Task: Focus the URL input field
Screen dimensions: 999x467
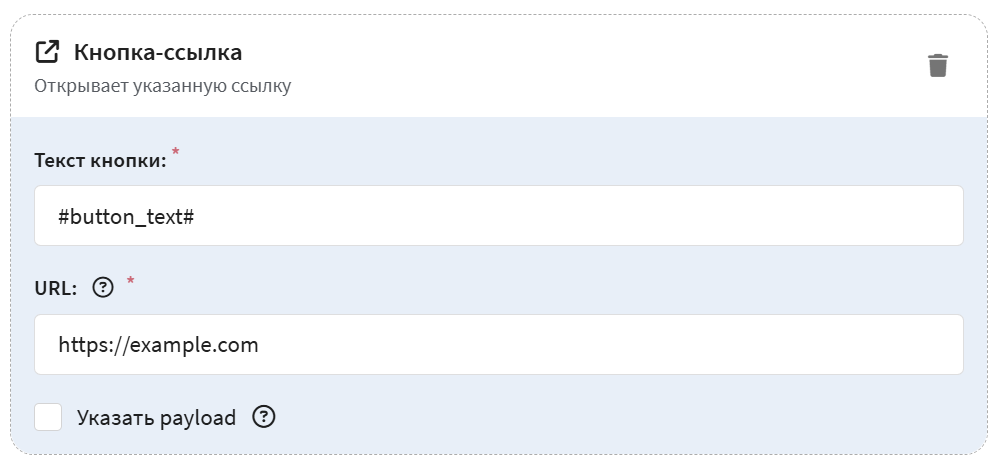Action: click(498, 345)
